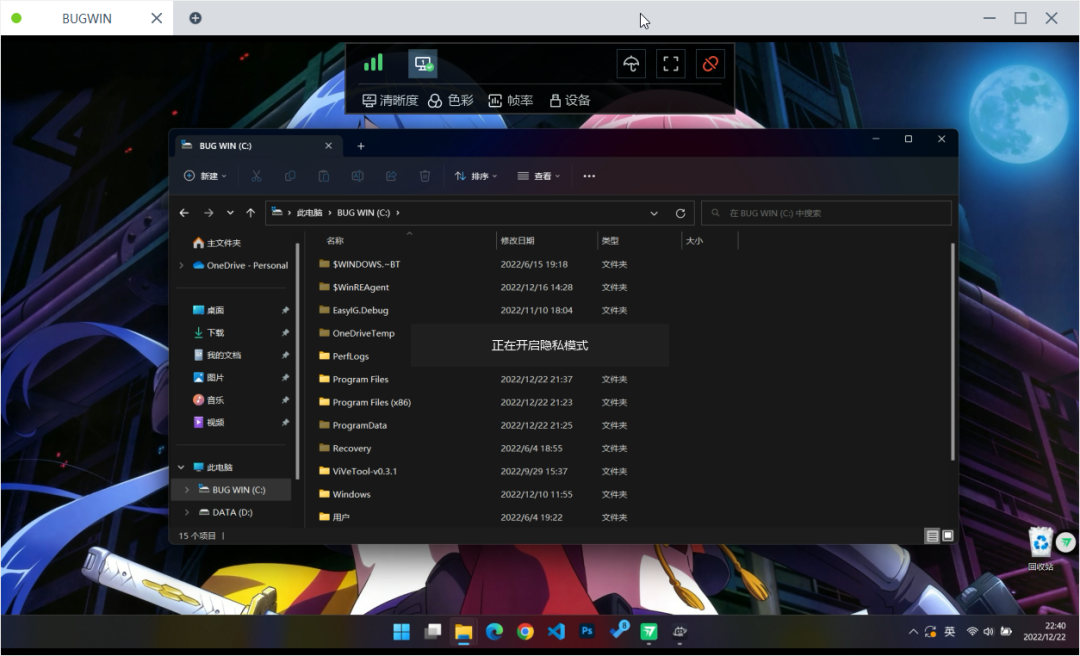Switch to details list view toggle
1080x656 pixels.
pyautogui.click(x=932, y=536)
